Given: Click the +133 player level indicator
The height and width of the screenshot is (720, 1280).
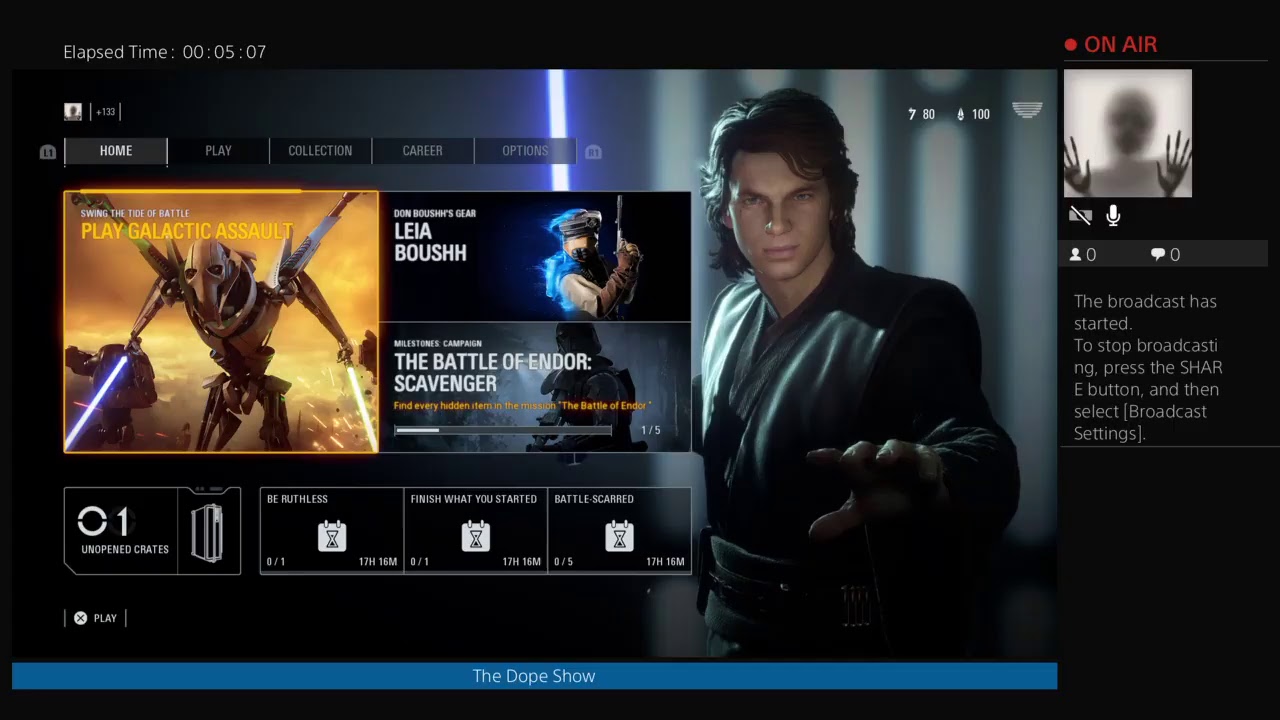Looking at the screenshot, I should coord(106,113).
